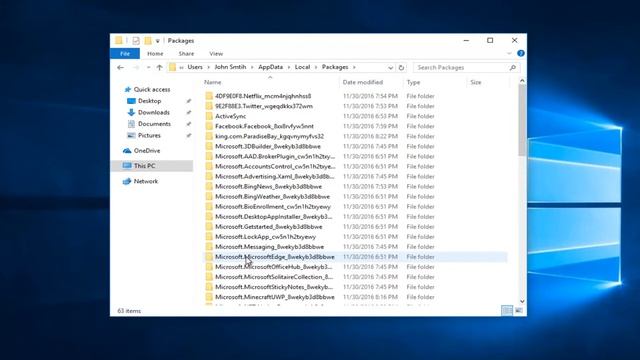Select the Microsoft.MicrosoftStickyNotes folder name
The width and height of the screenshot is (640, 360).
tap(274, 287)
